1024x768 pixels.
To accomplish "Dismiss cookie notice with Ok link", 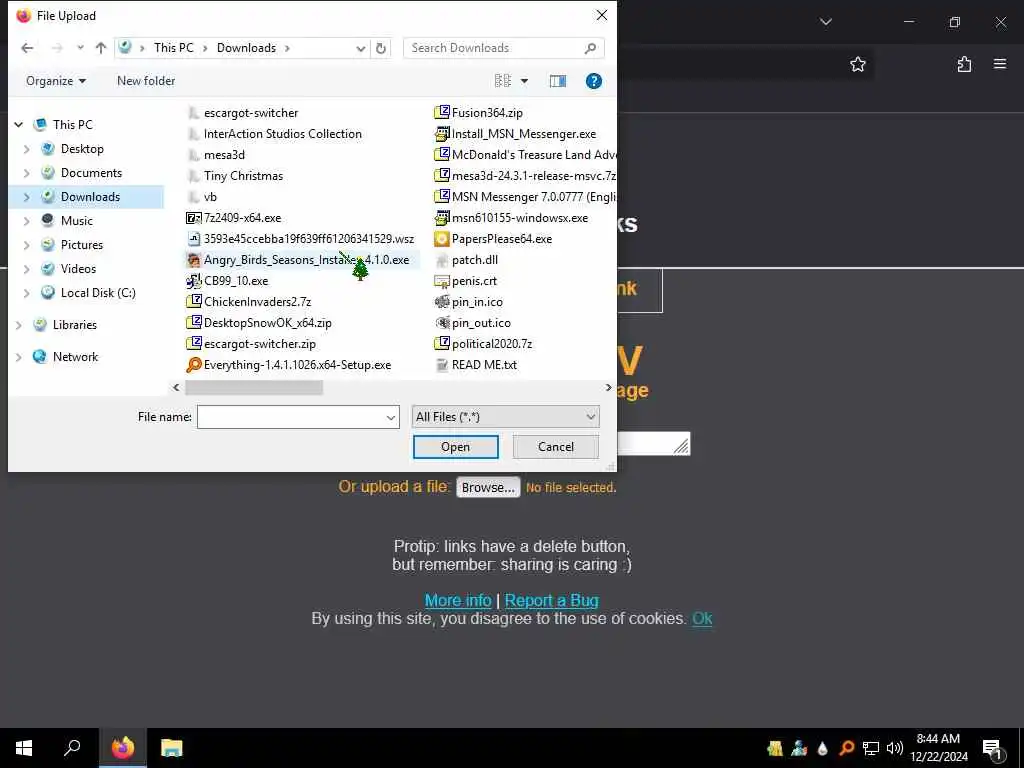I will [702, 618].
